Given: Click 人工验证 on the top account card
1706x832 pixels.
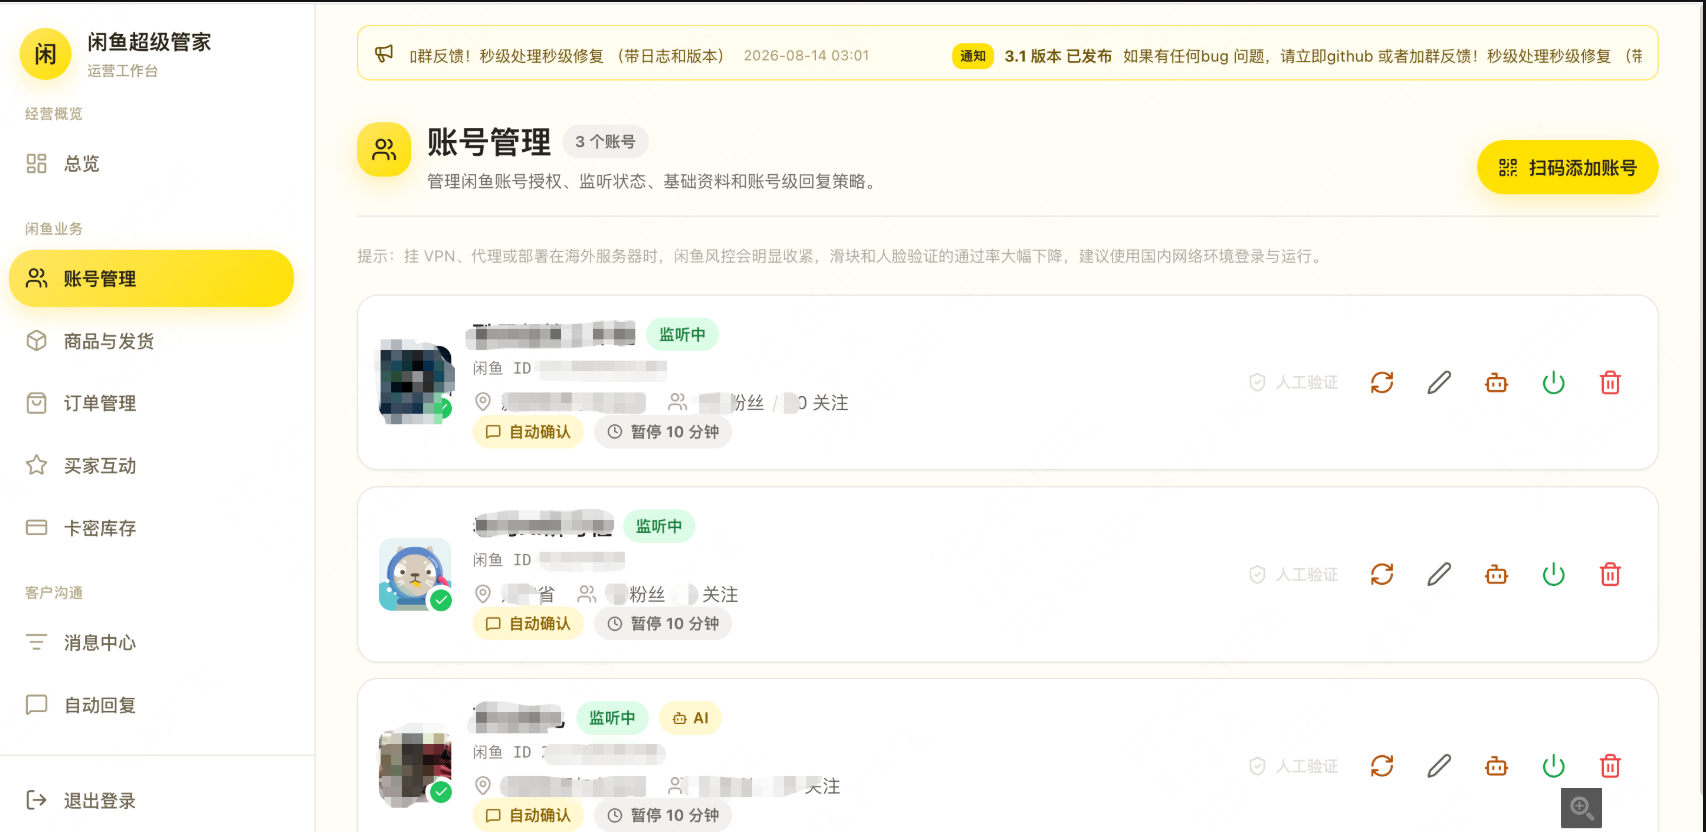Looking at the screenshot, I should 1293,382.
